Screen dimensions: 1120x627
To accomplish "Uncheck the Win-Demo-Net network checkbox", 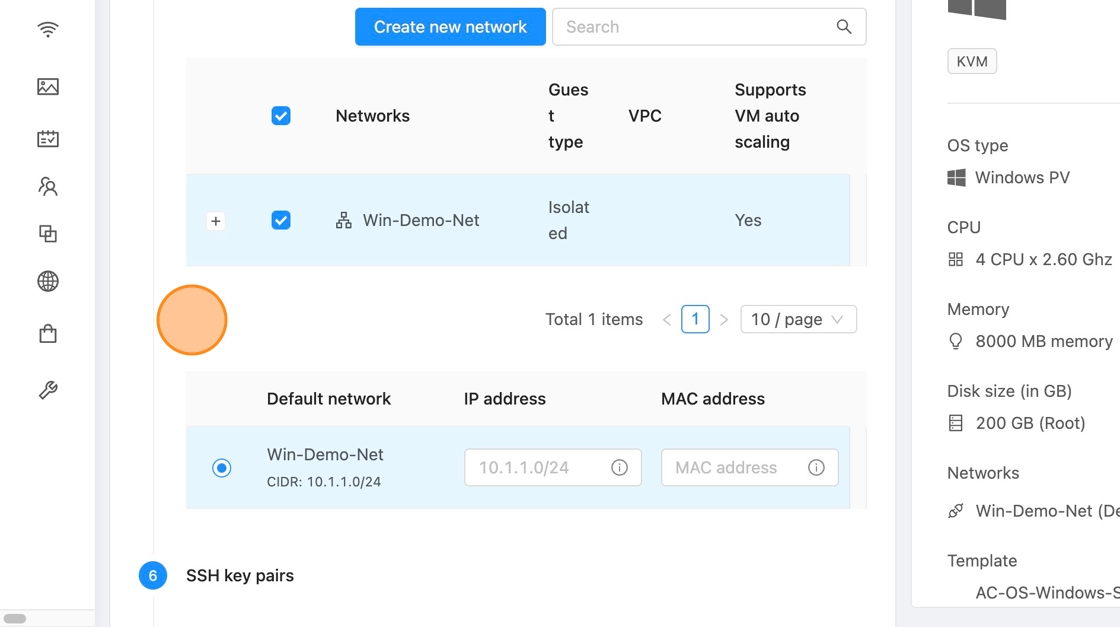I will click(x=281, y=220).
